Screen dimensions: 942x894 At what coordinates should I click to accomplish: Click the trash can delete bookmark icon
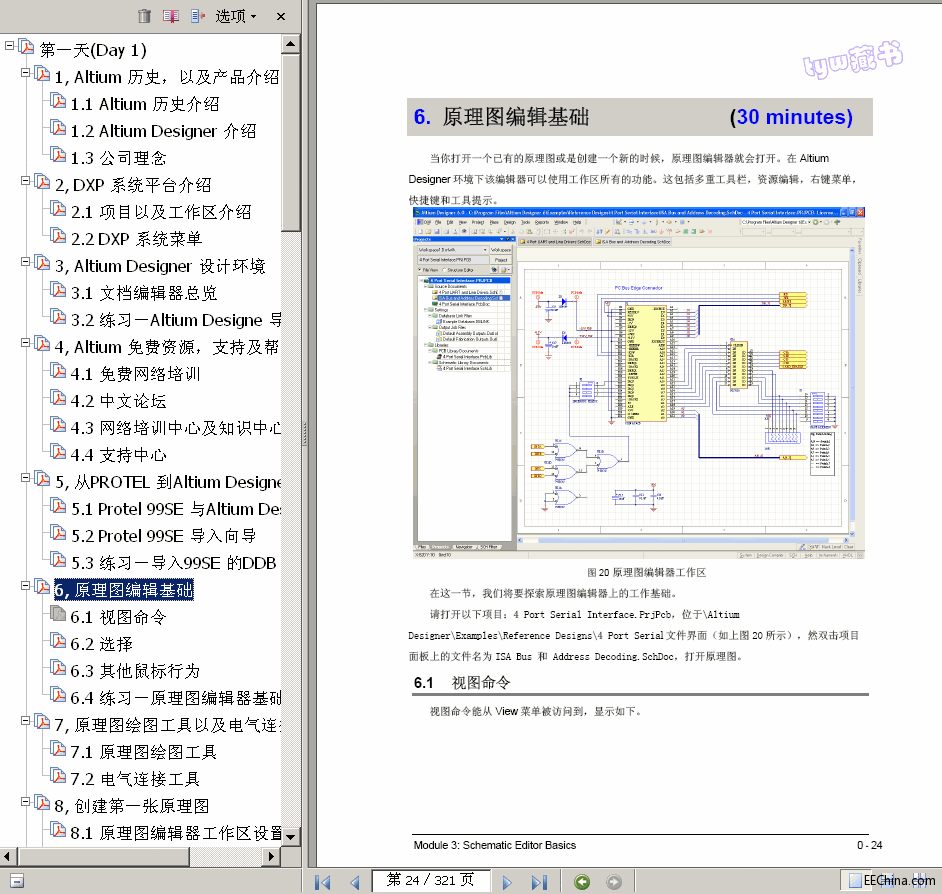pos(144,16)
